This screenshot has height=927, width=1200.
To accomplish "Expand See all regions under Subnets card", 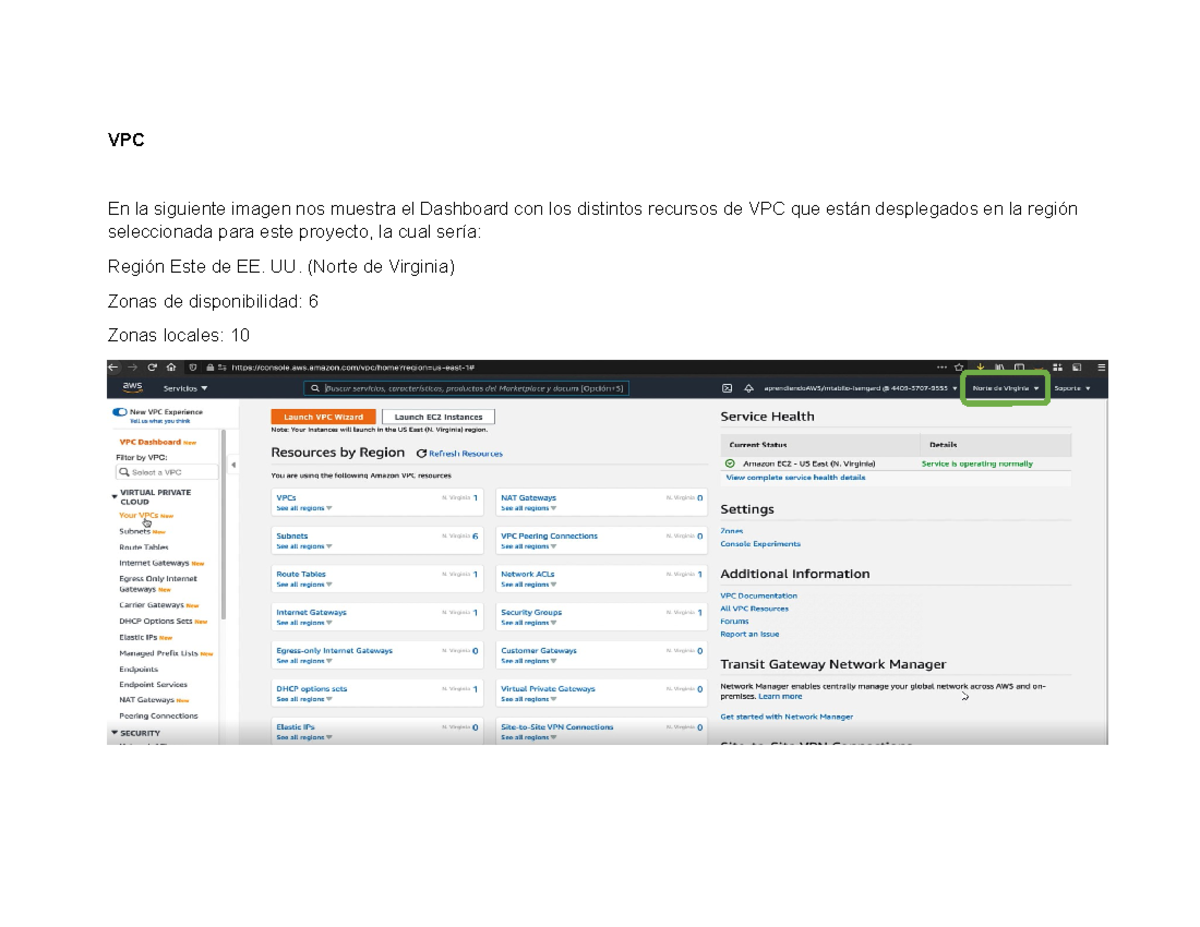I will tap(304, 546).
